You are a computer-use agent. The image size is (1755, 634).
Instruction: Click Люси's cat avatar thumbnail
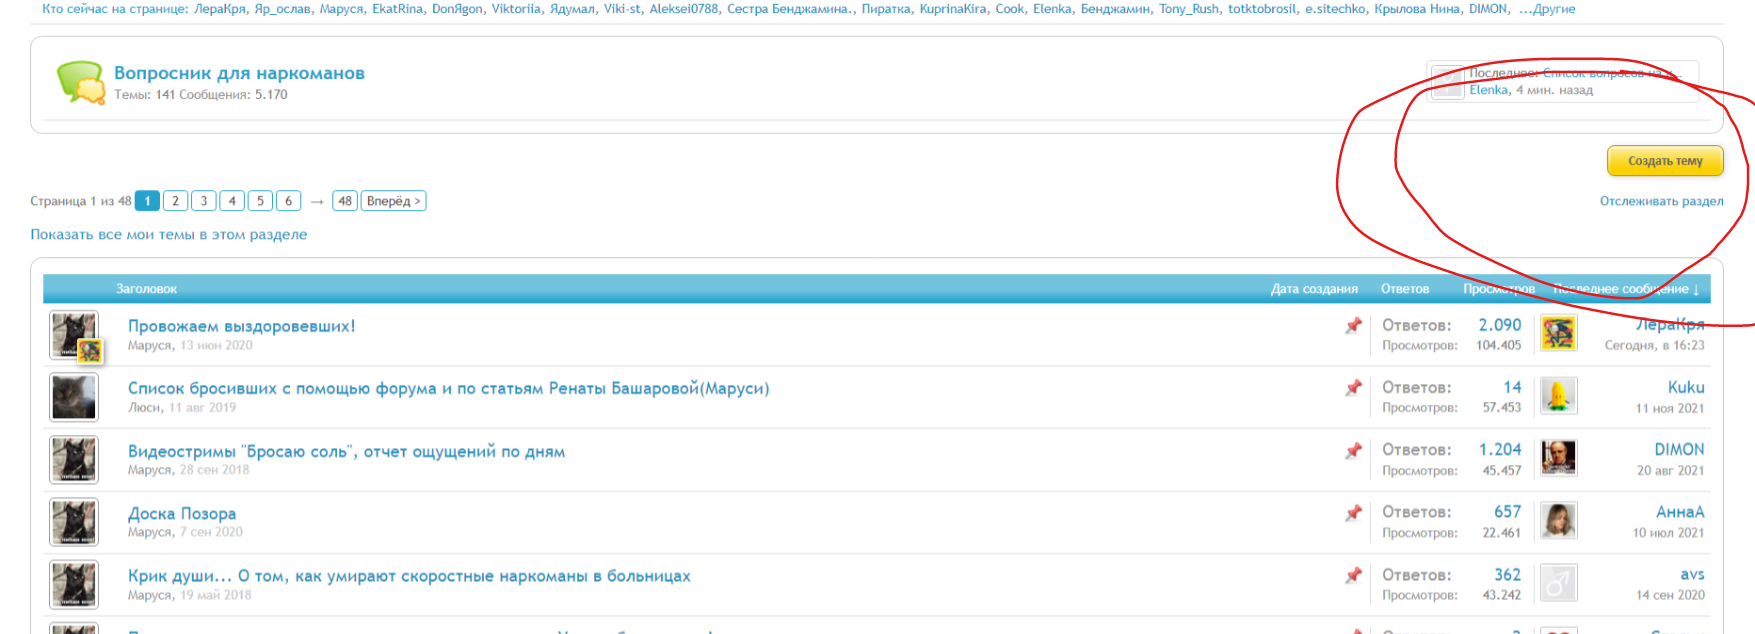click(x=74, y=397)
